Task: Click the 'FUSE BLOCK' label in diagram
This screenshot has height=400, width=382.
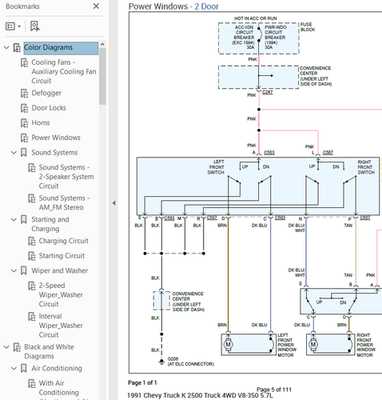Action: tap(308, 27)
